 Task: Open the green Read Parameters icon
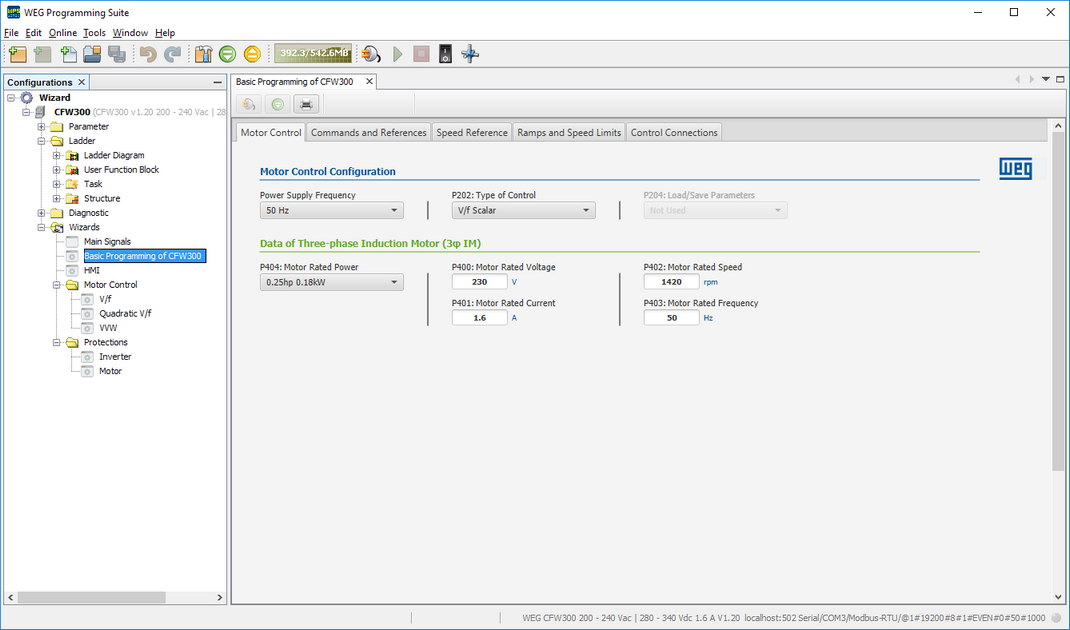tap(227, 53)
